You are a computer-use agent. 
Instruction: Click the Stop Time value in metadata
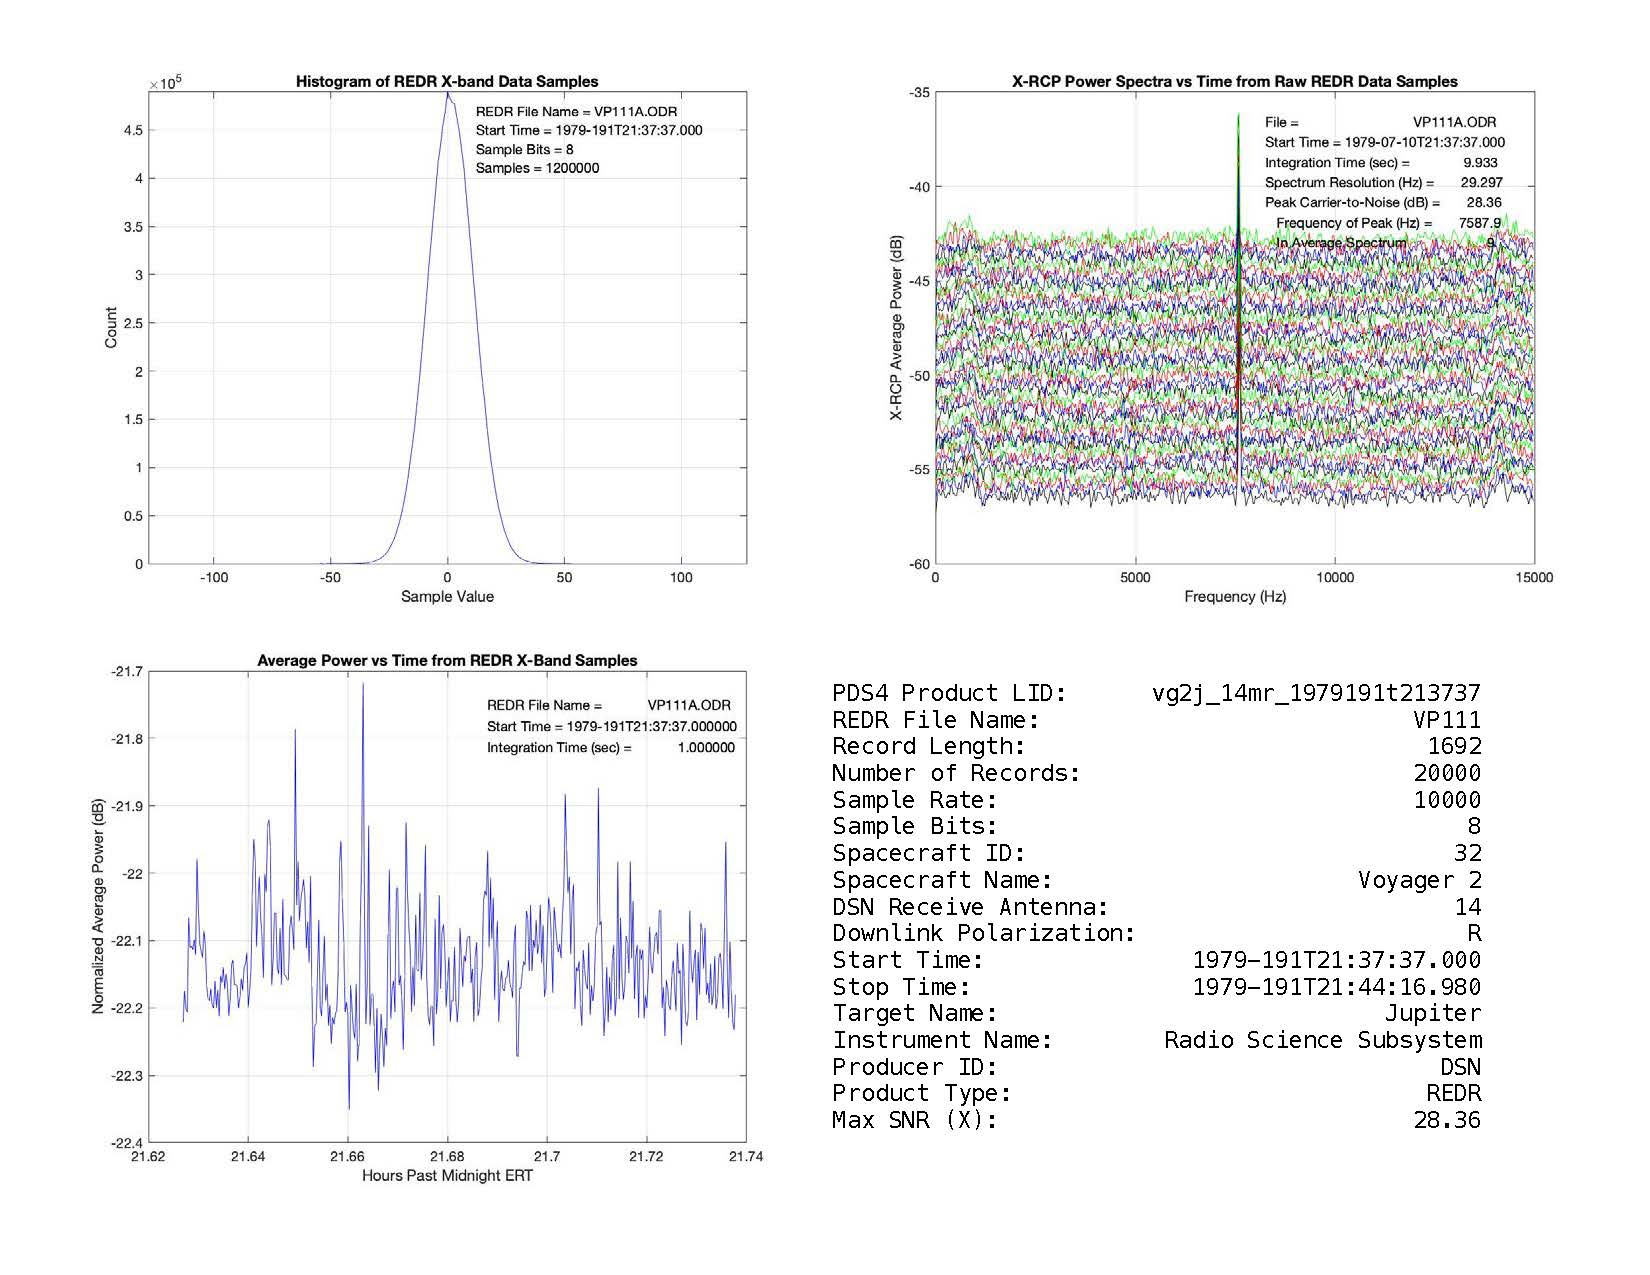(1337, 987)
